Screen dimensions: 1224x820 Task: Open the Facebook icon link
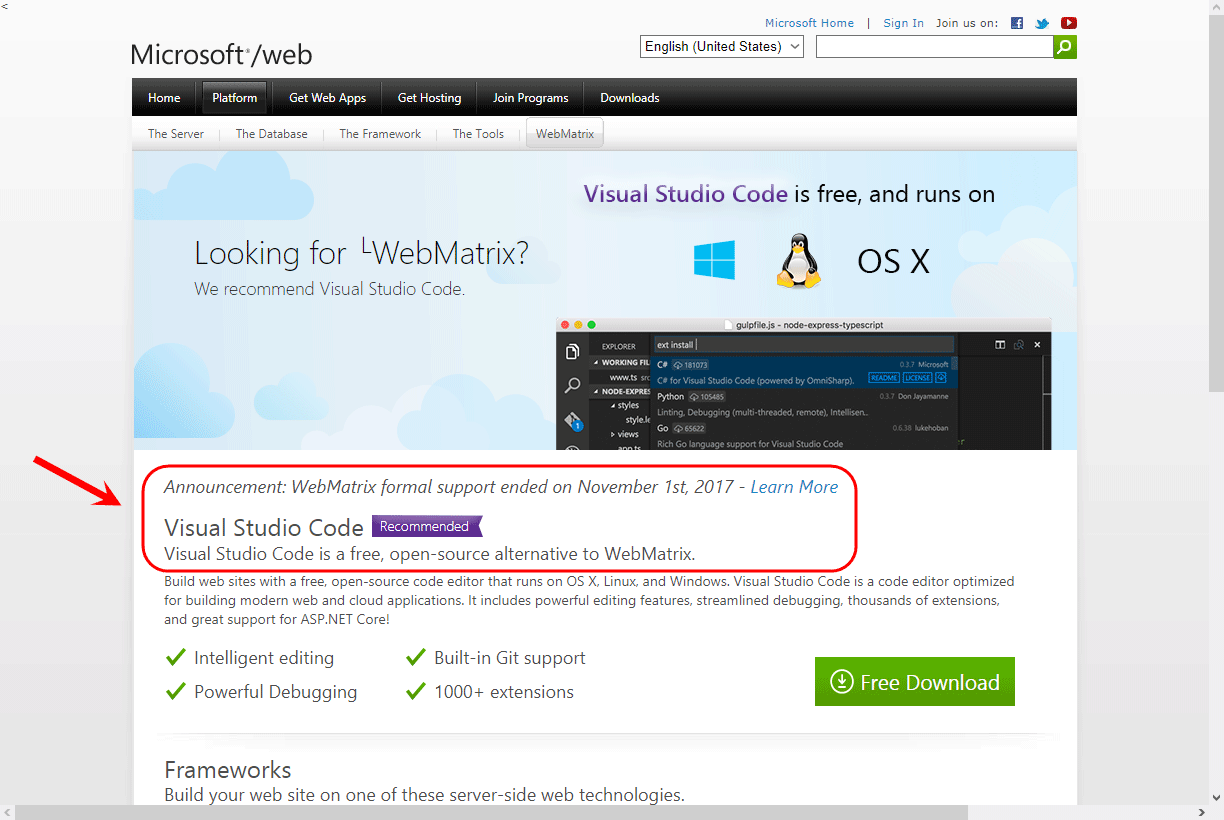[1017, 23]
